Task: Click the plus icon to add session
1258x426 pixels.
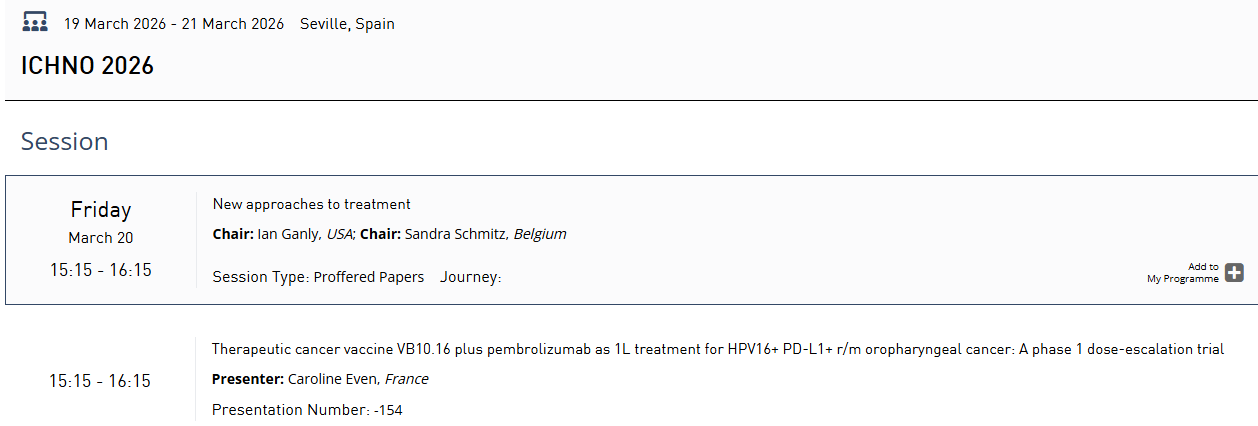Action: point(1235,273)
